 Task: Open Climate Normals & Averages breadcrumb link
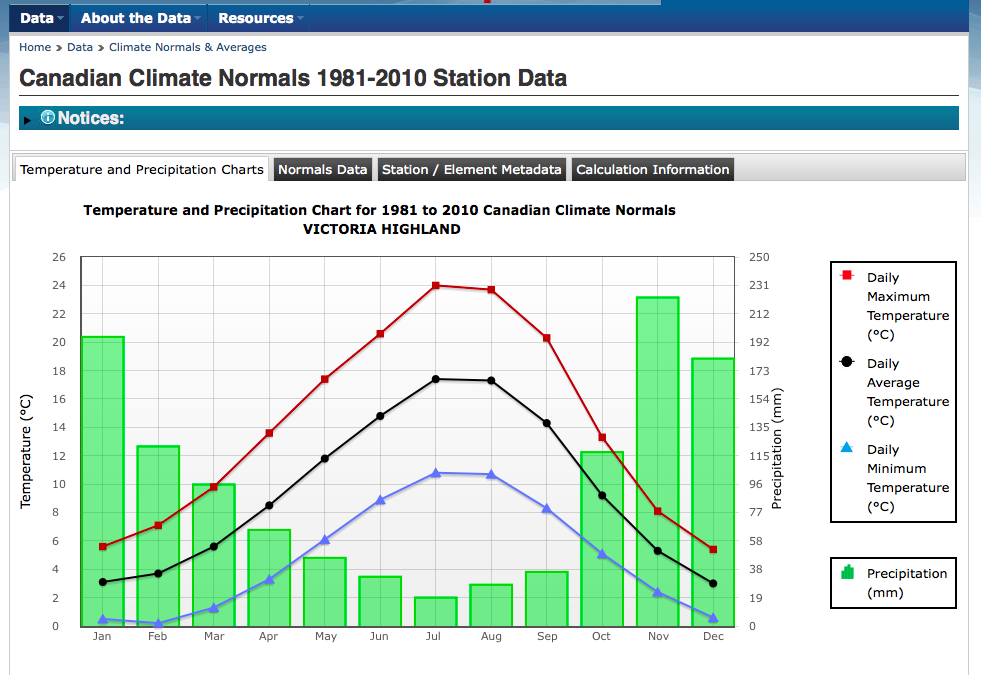pos(187,47)
